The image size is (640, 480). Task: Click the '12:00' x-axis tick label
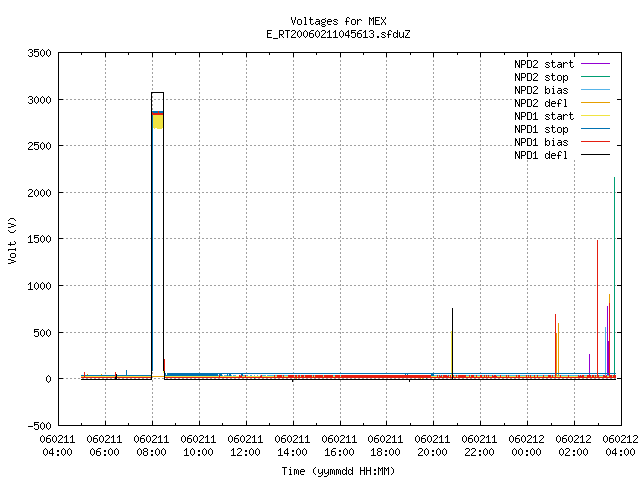[x=245, y=452]
